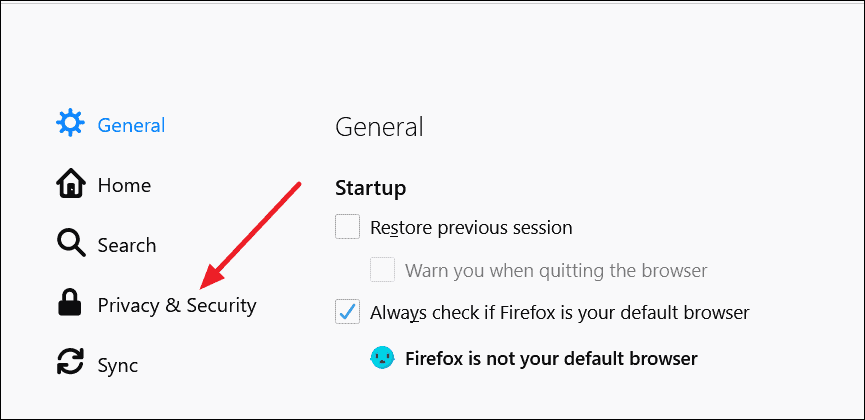Go to the Sync settings label
The height and width of the screenshot is (420, 865).
pyautogui.click(x=118, y=365)
